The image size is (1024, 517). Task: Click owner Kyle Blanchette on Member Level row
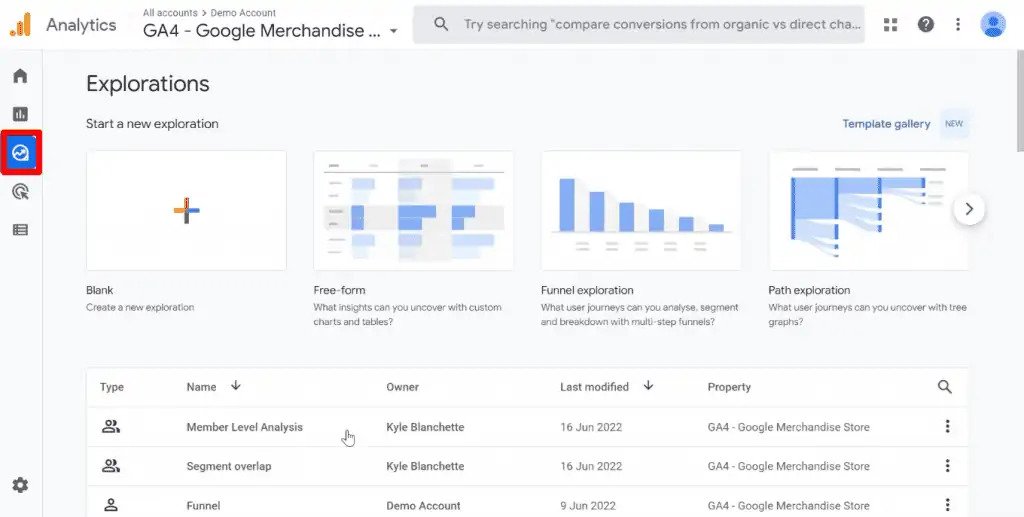[x=425, y=427]
